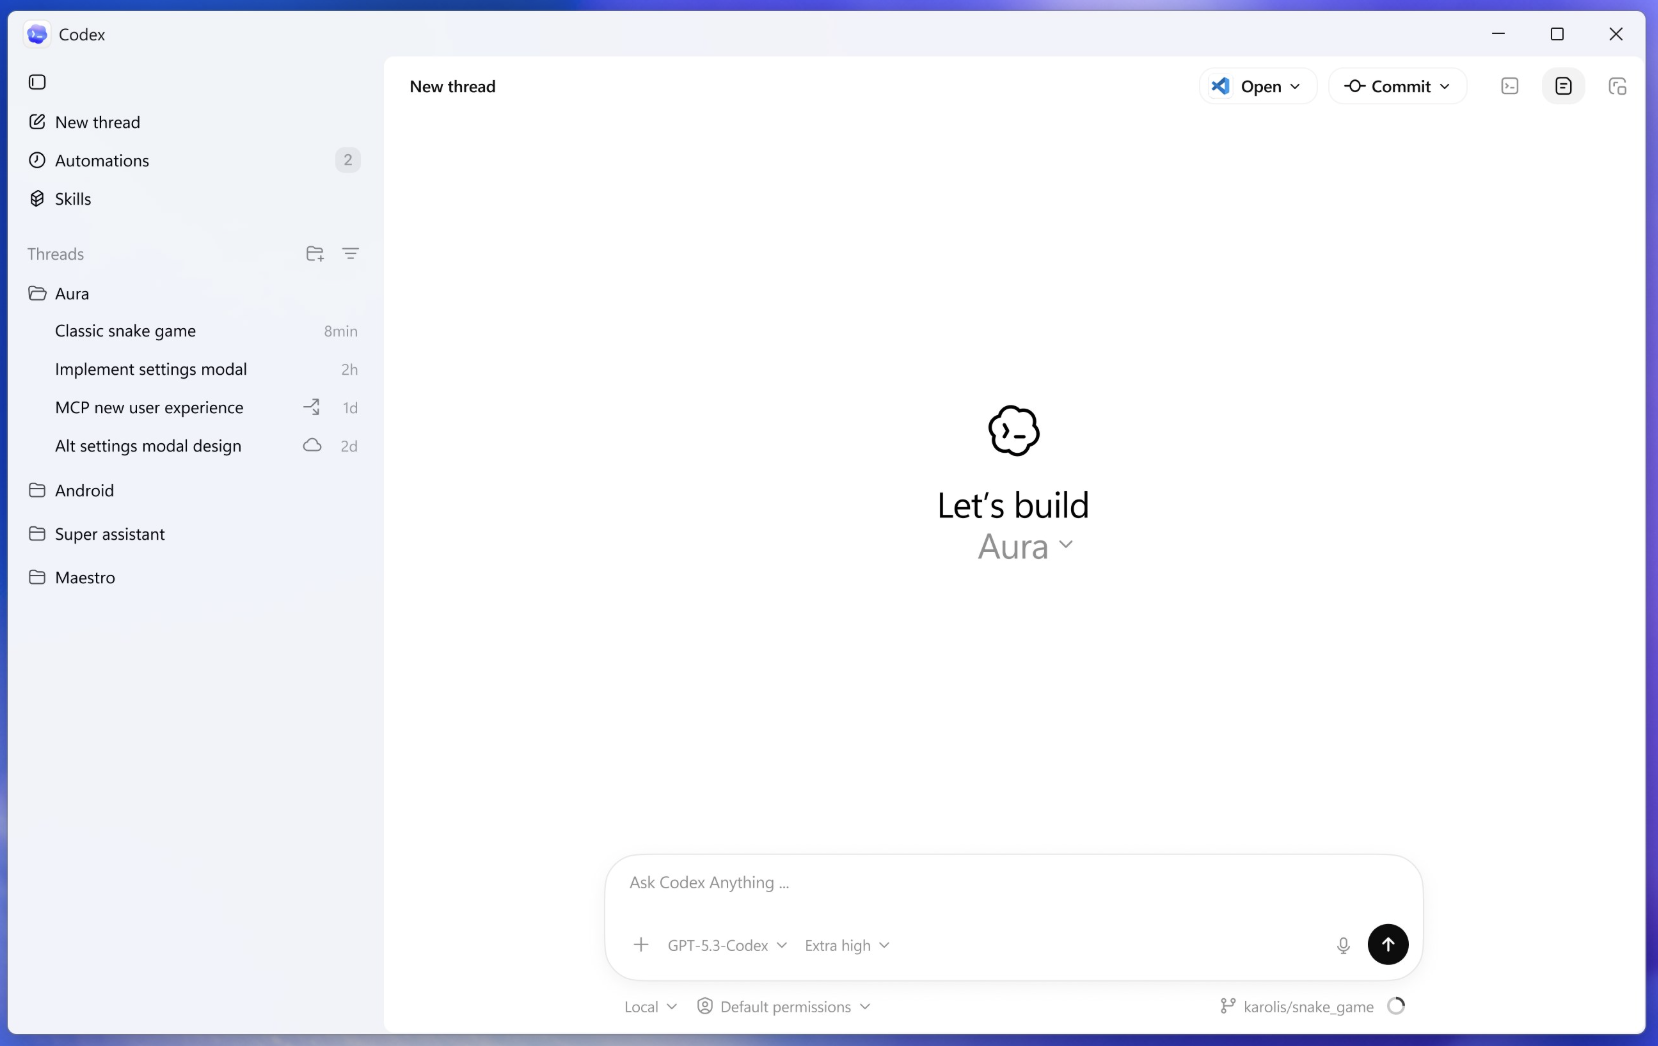Click the plus attach icon in composer
1658x1046 pixels.
tap(641, 945)
